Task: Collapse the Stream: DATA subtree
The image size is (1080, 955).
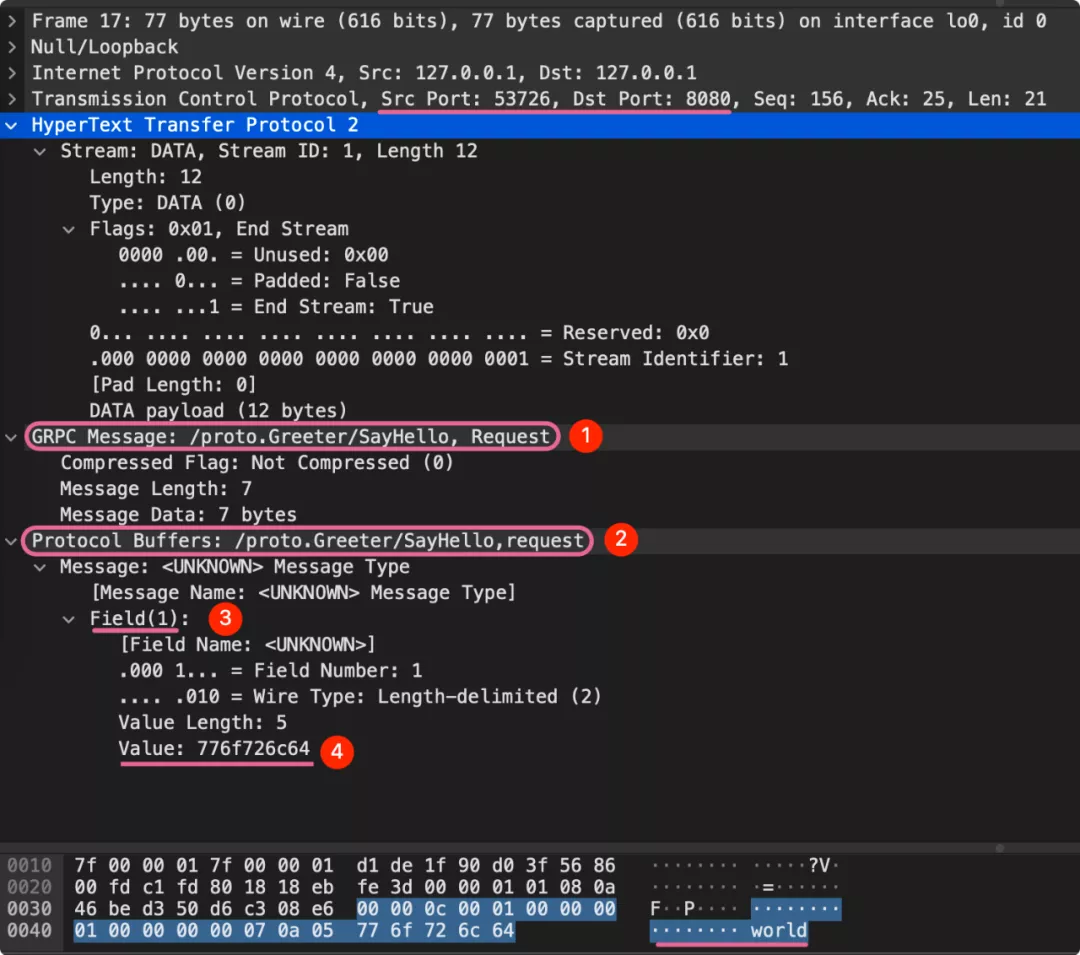Action: click(40, 151)
